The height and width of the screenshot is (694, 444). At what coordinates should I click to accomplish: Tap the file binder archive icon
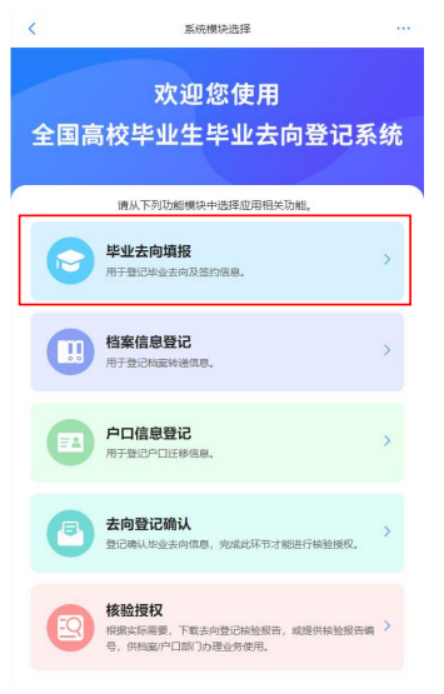tap(70, 351)
